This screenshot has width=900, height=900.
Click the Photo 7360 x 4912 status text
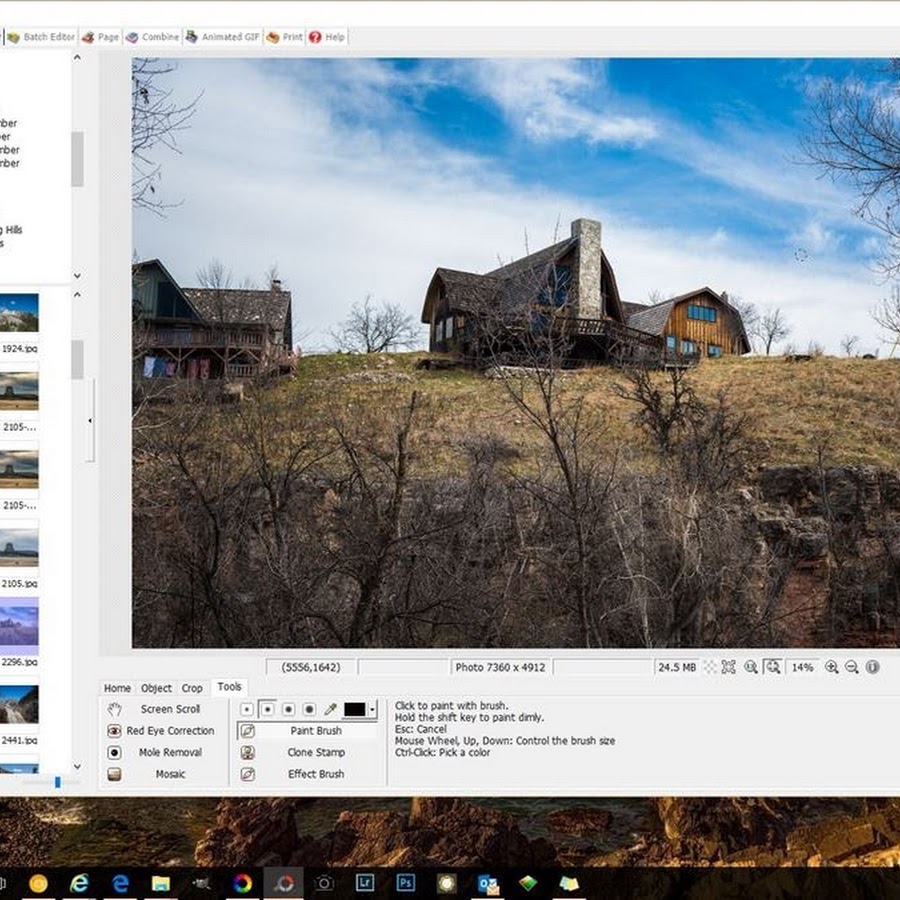500,668
